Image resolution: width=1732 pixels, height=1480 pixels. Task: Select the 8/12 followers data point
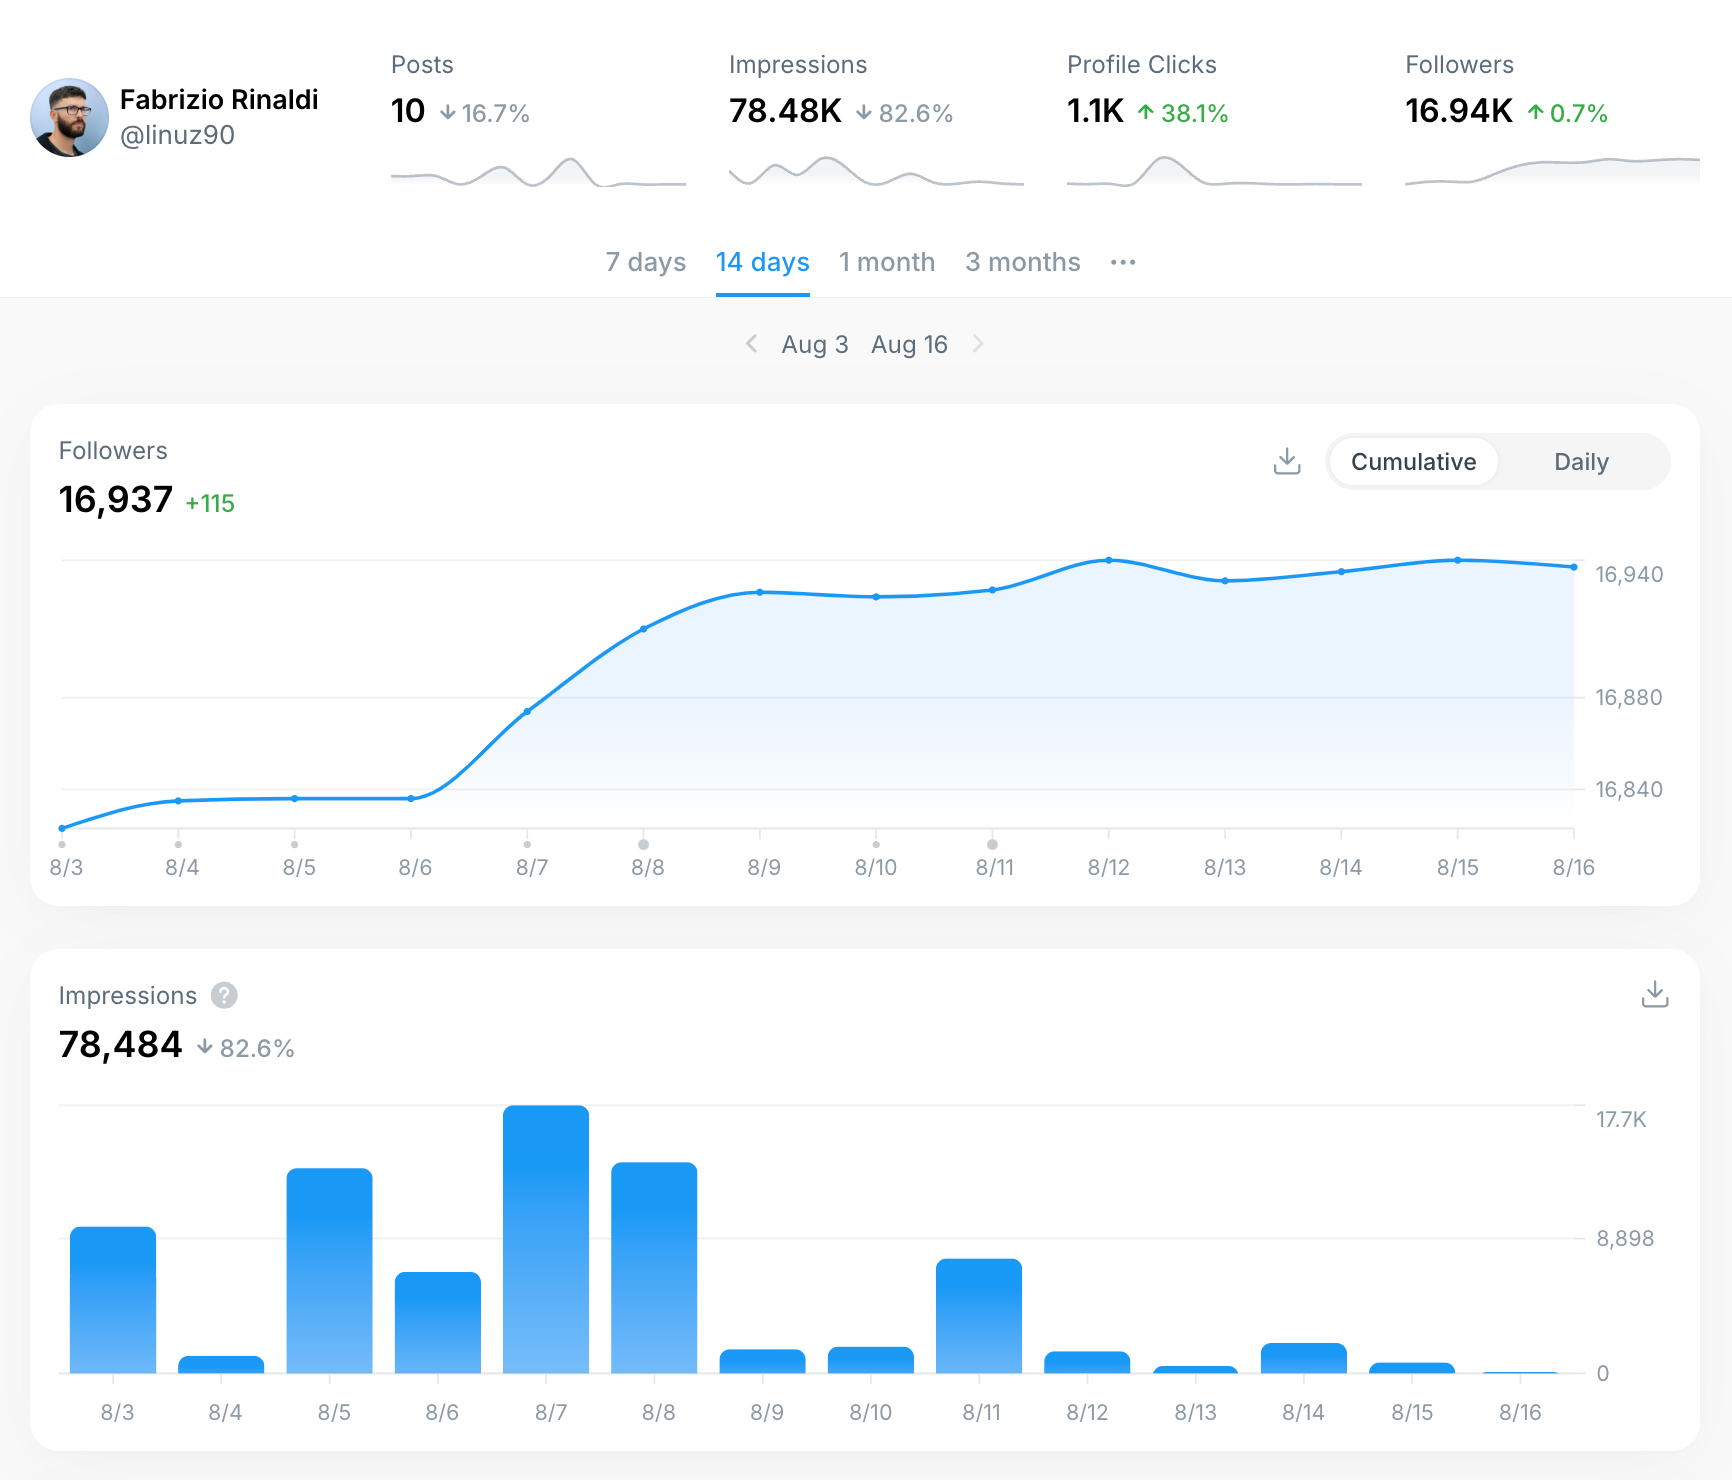point(1108,560)
